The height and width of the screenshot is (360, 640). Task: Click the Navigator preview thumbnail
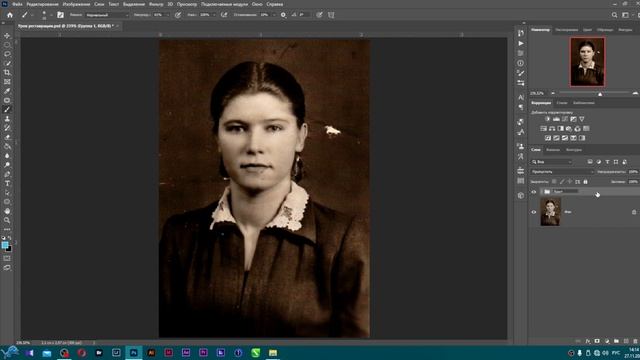click(x=587, y=62)
